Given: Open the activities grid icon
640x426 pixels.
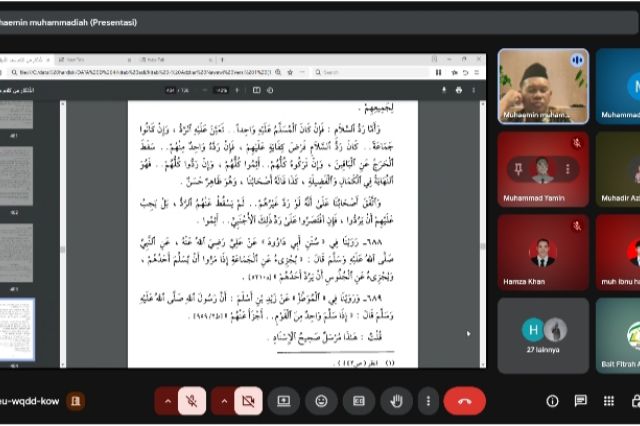Looking at the screenshot, I should tap(609, 401).
